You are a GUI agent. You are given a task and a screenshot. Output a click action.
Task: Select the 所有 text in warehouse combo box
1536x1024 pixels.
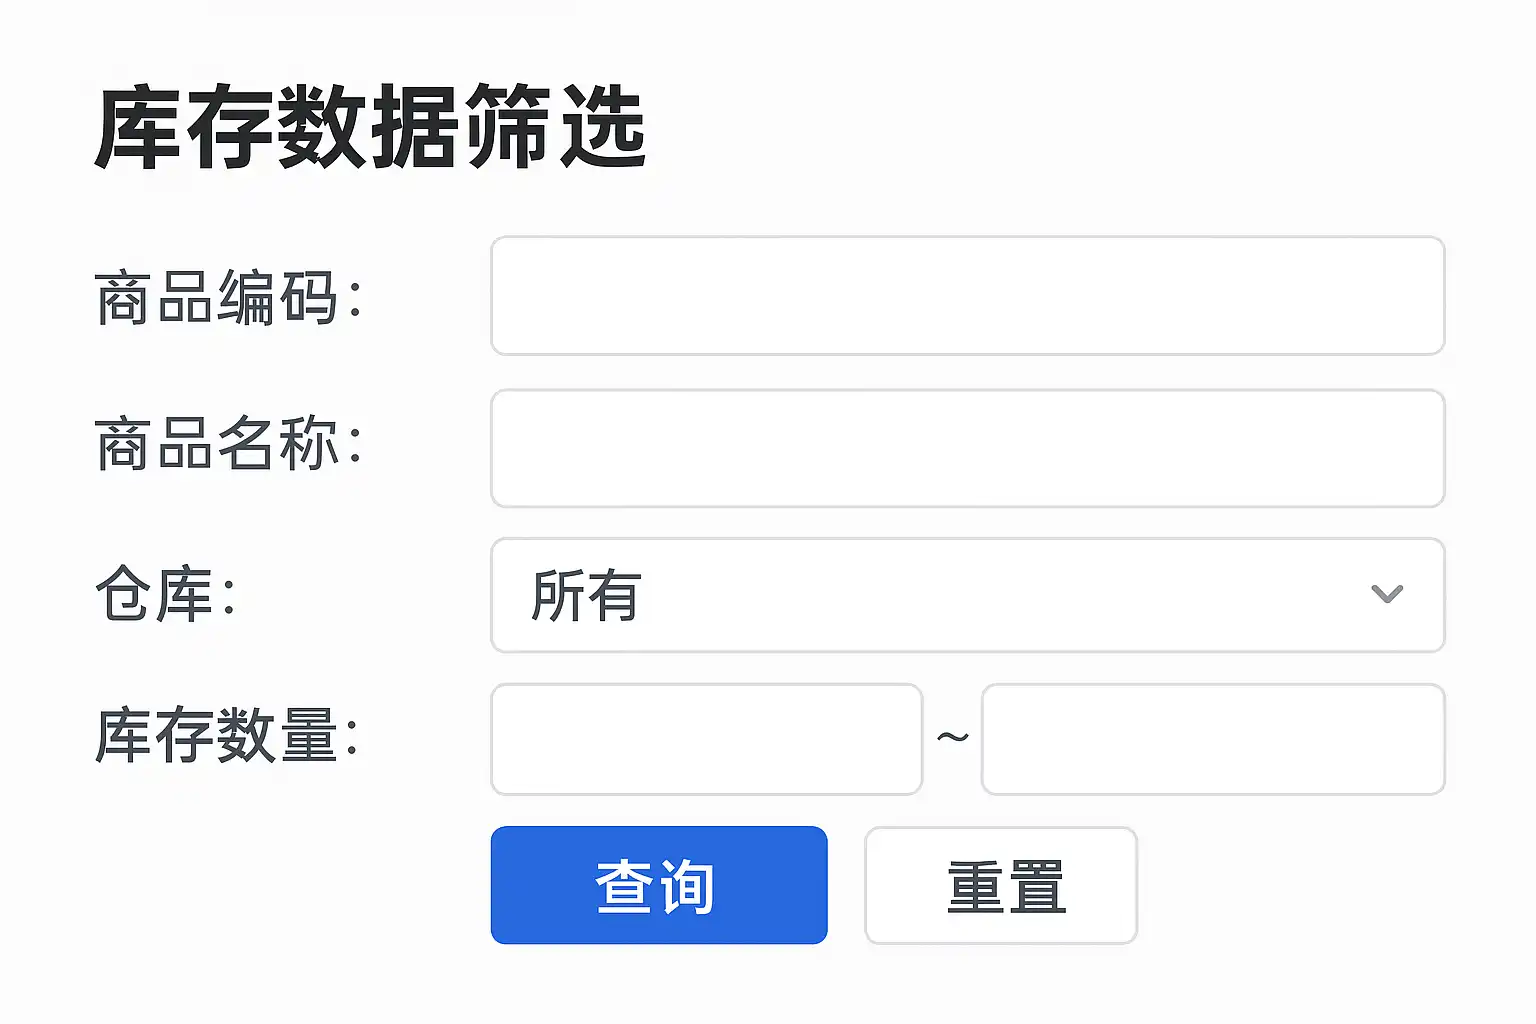point(586,596)
